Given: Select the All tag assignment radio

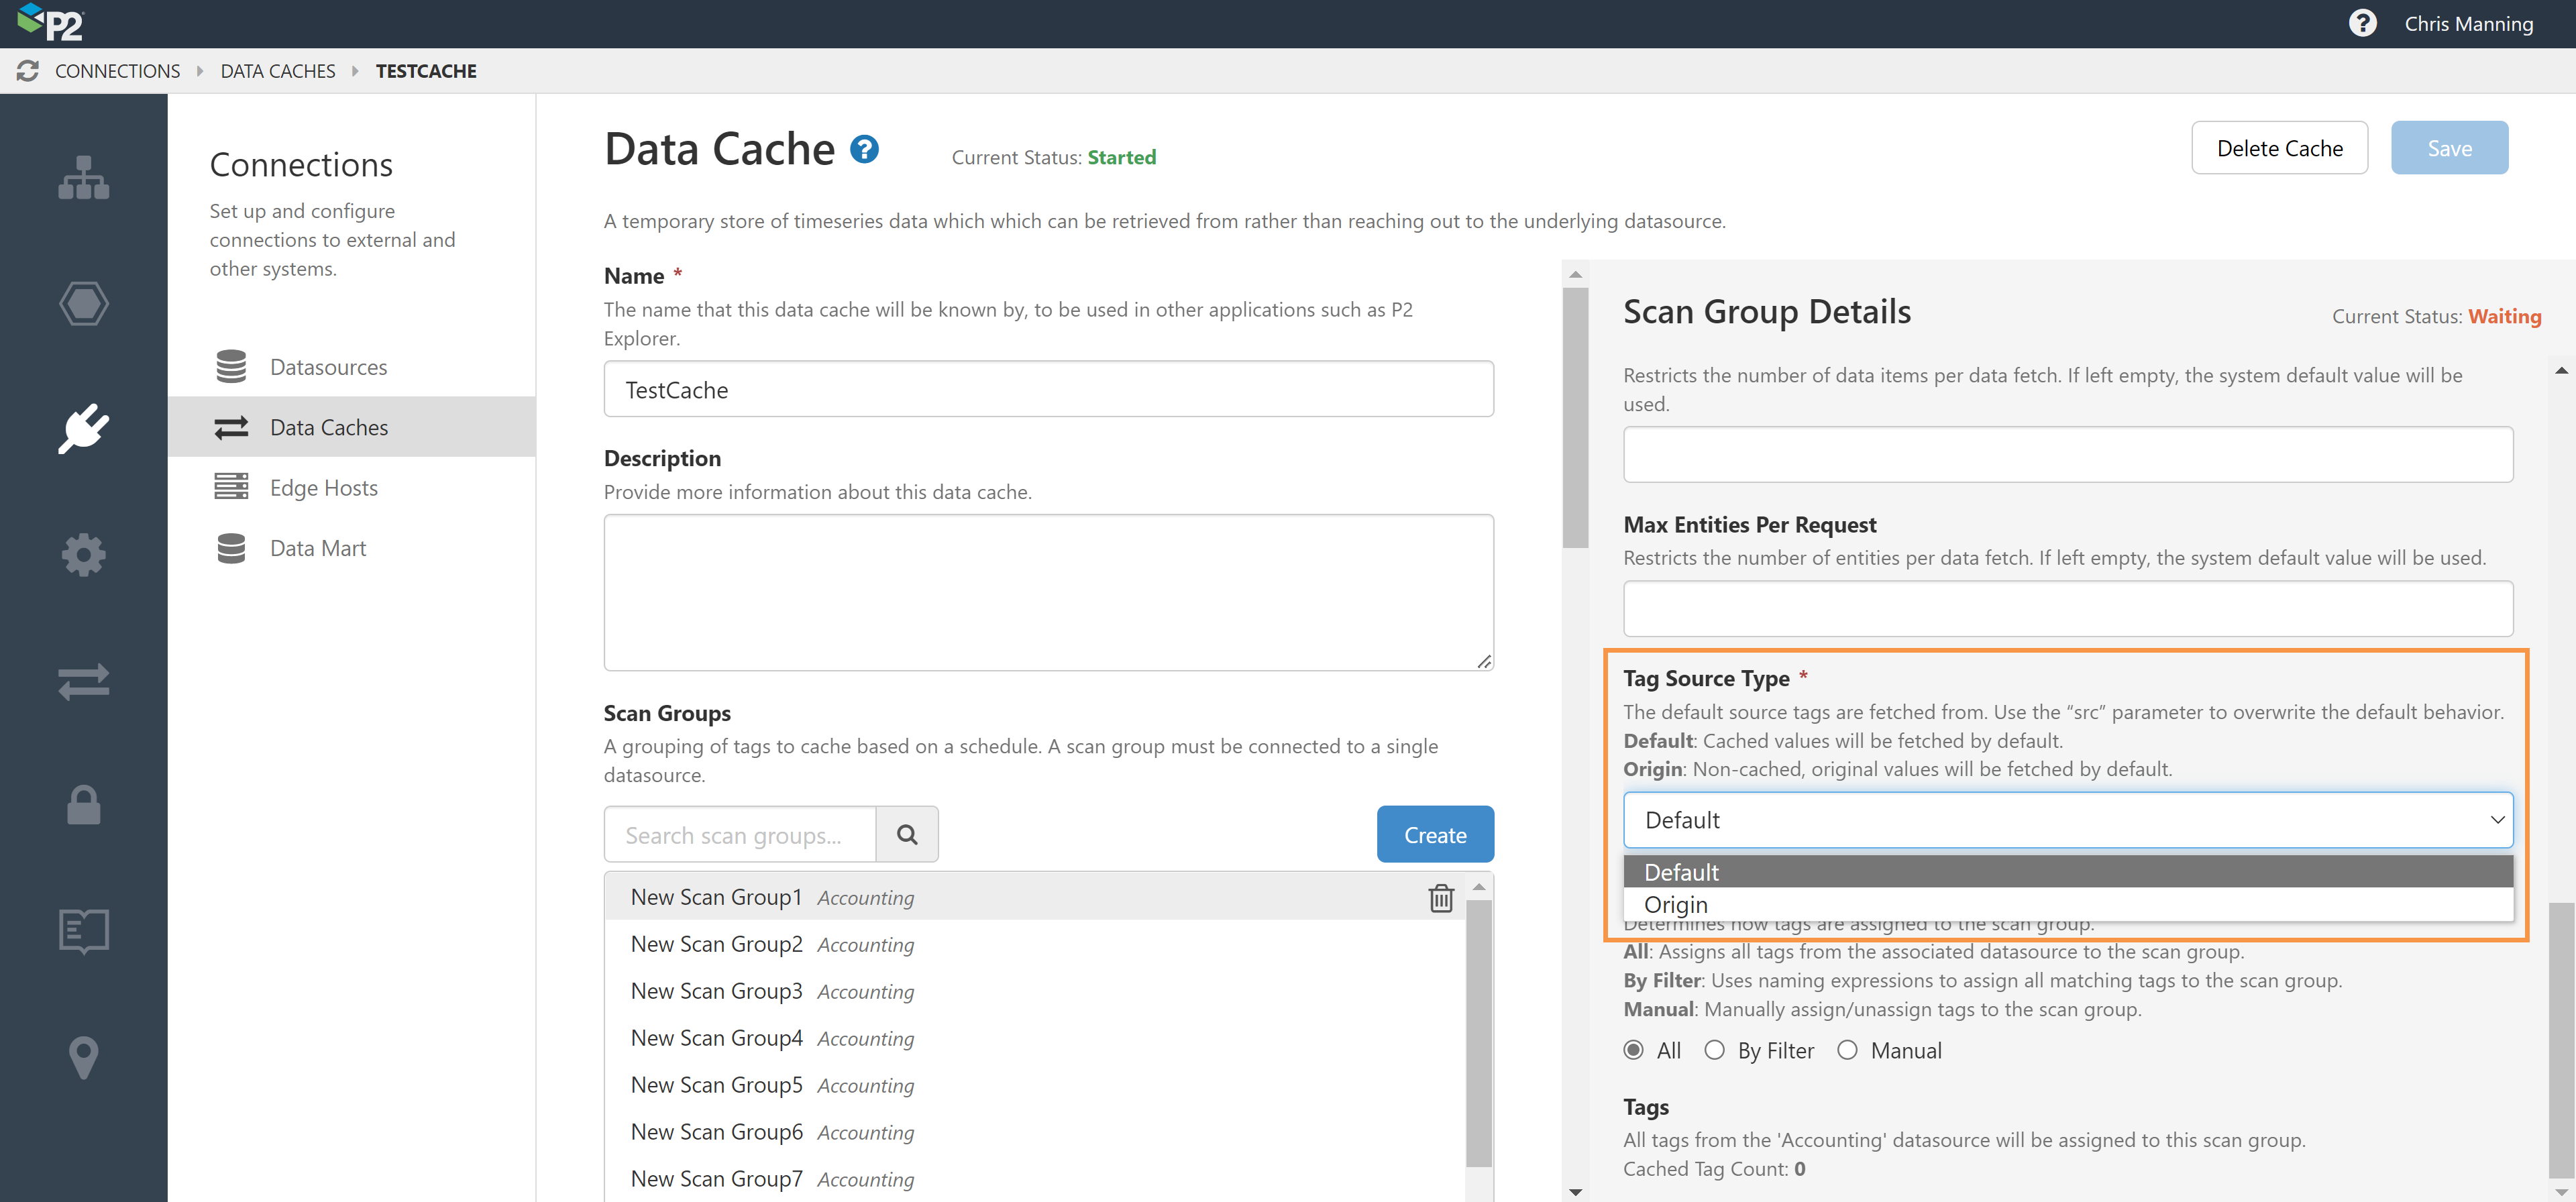Looking at the screenshot, I should pyautogui.click(x=1633, y=1050).
